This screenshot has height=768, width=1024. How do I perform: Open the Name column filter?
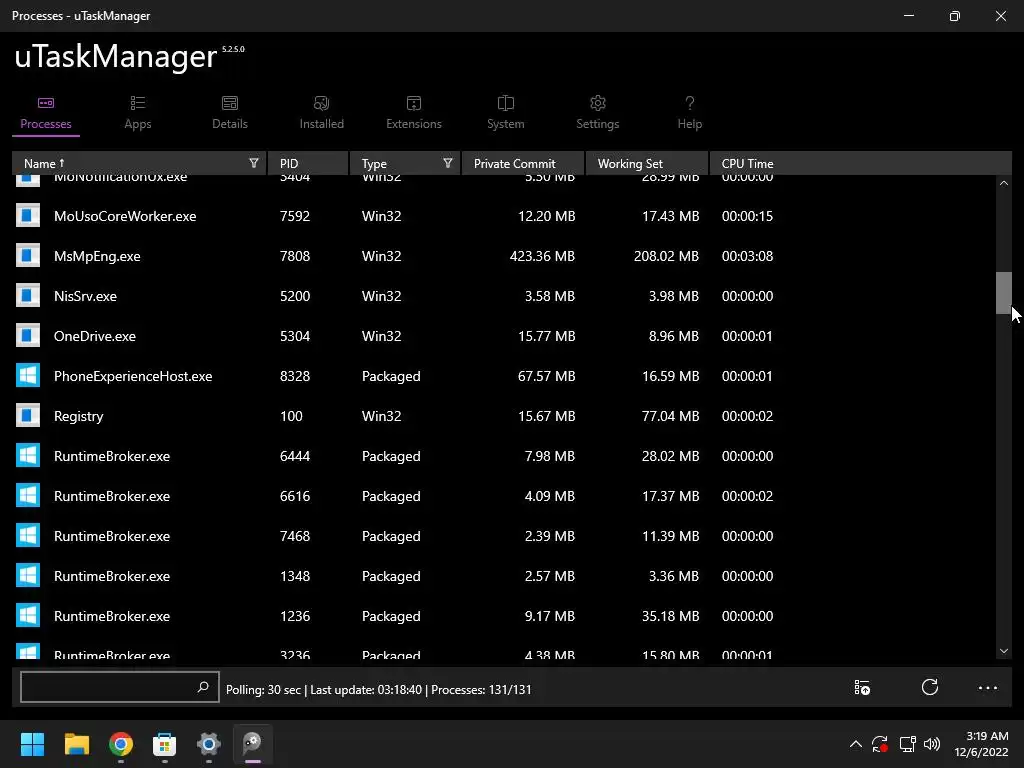[x=253, y=163]
